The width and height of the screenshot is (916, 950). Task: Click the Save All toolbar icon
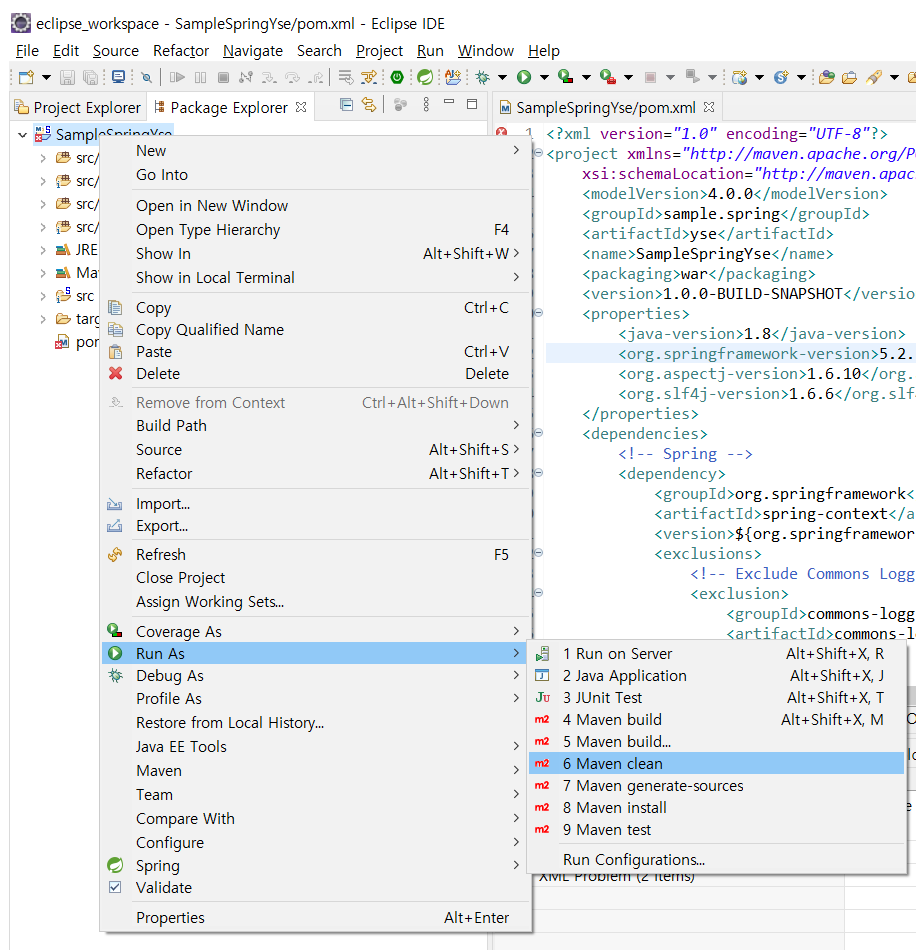[x=90, y=77]
